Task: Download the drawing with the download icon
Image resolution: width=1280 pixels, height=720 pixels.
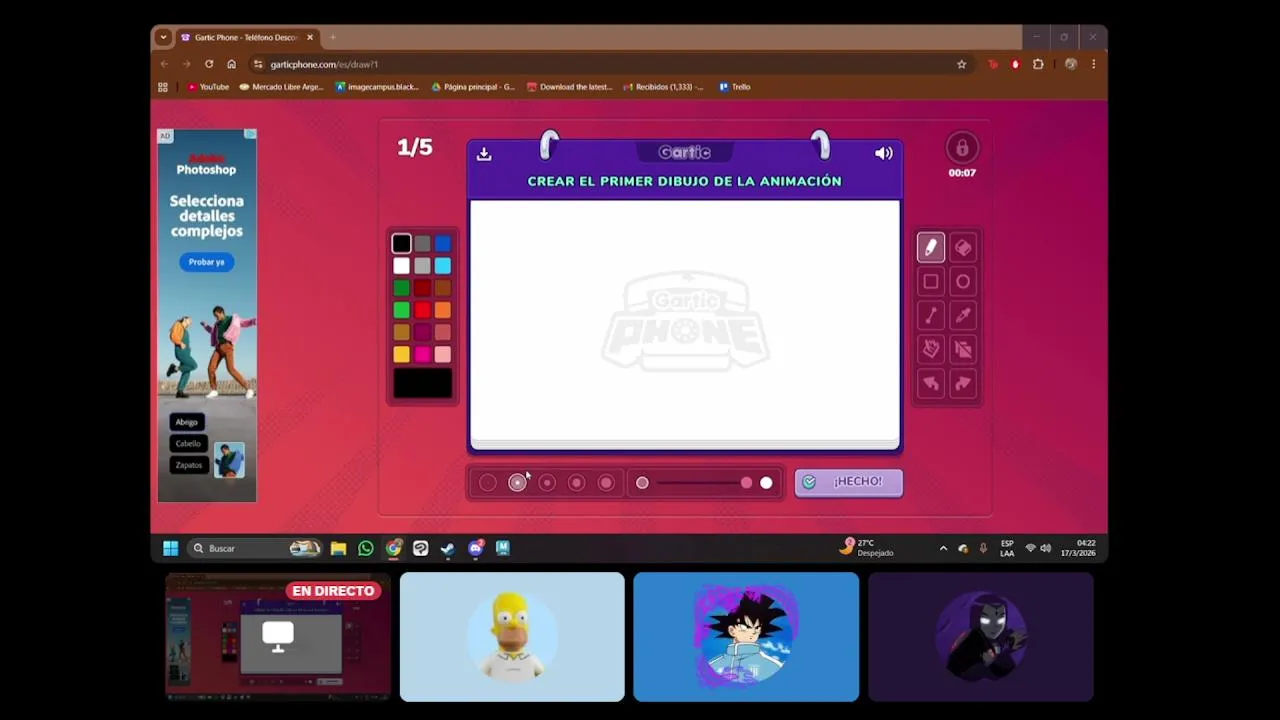Action: 484,153
